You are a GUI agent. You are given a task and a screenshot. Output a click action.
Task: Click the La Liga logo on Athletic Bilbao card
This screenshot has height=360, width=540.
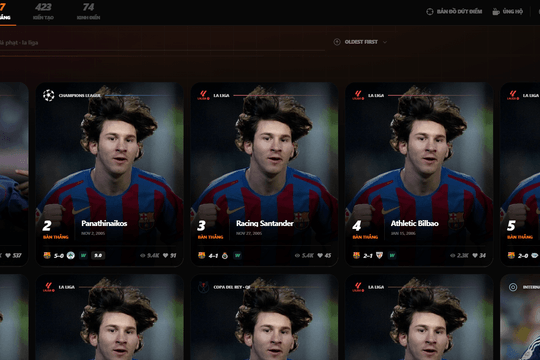point(358,95)
